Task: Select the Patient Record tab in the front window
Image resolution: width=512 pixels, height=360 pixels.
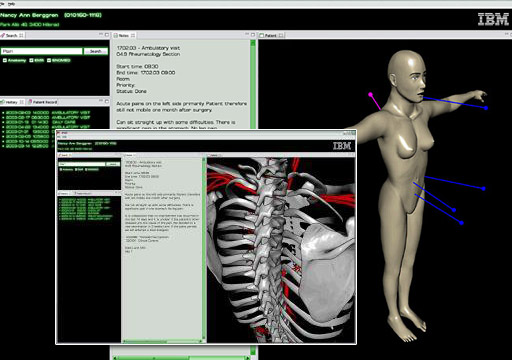Action: tap(83, 193)
